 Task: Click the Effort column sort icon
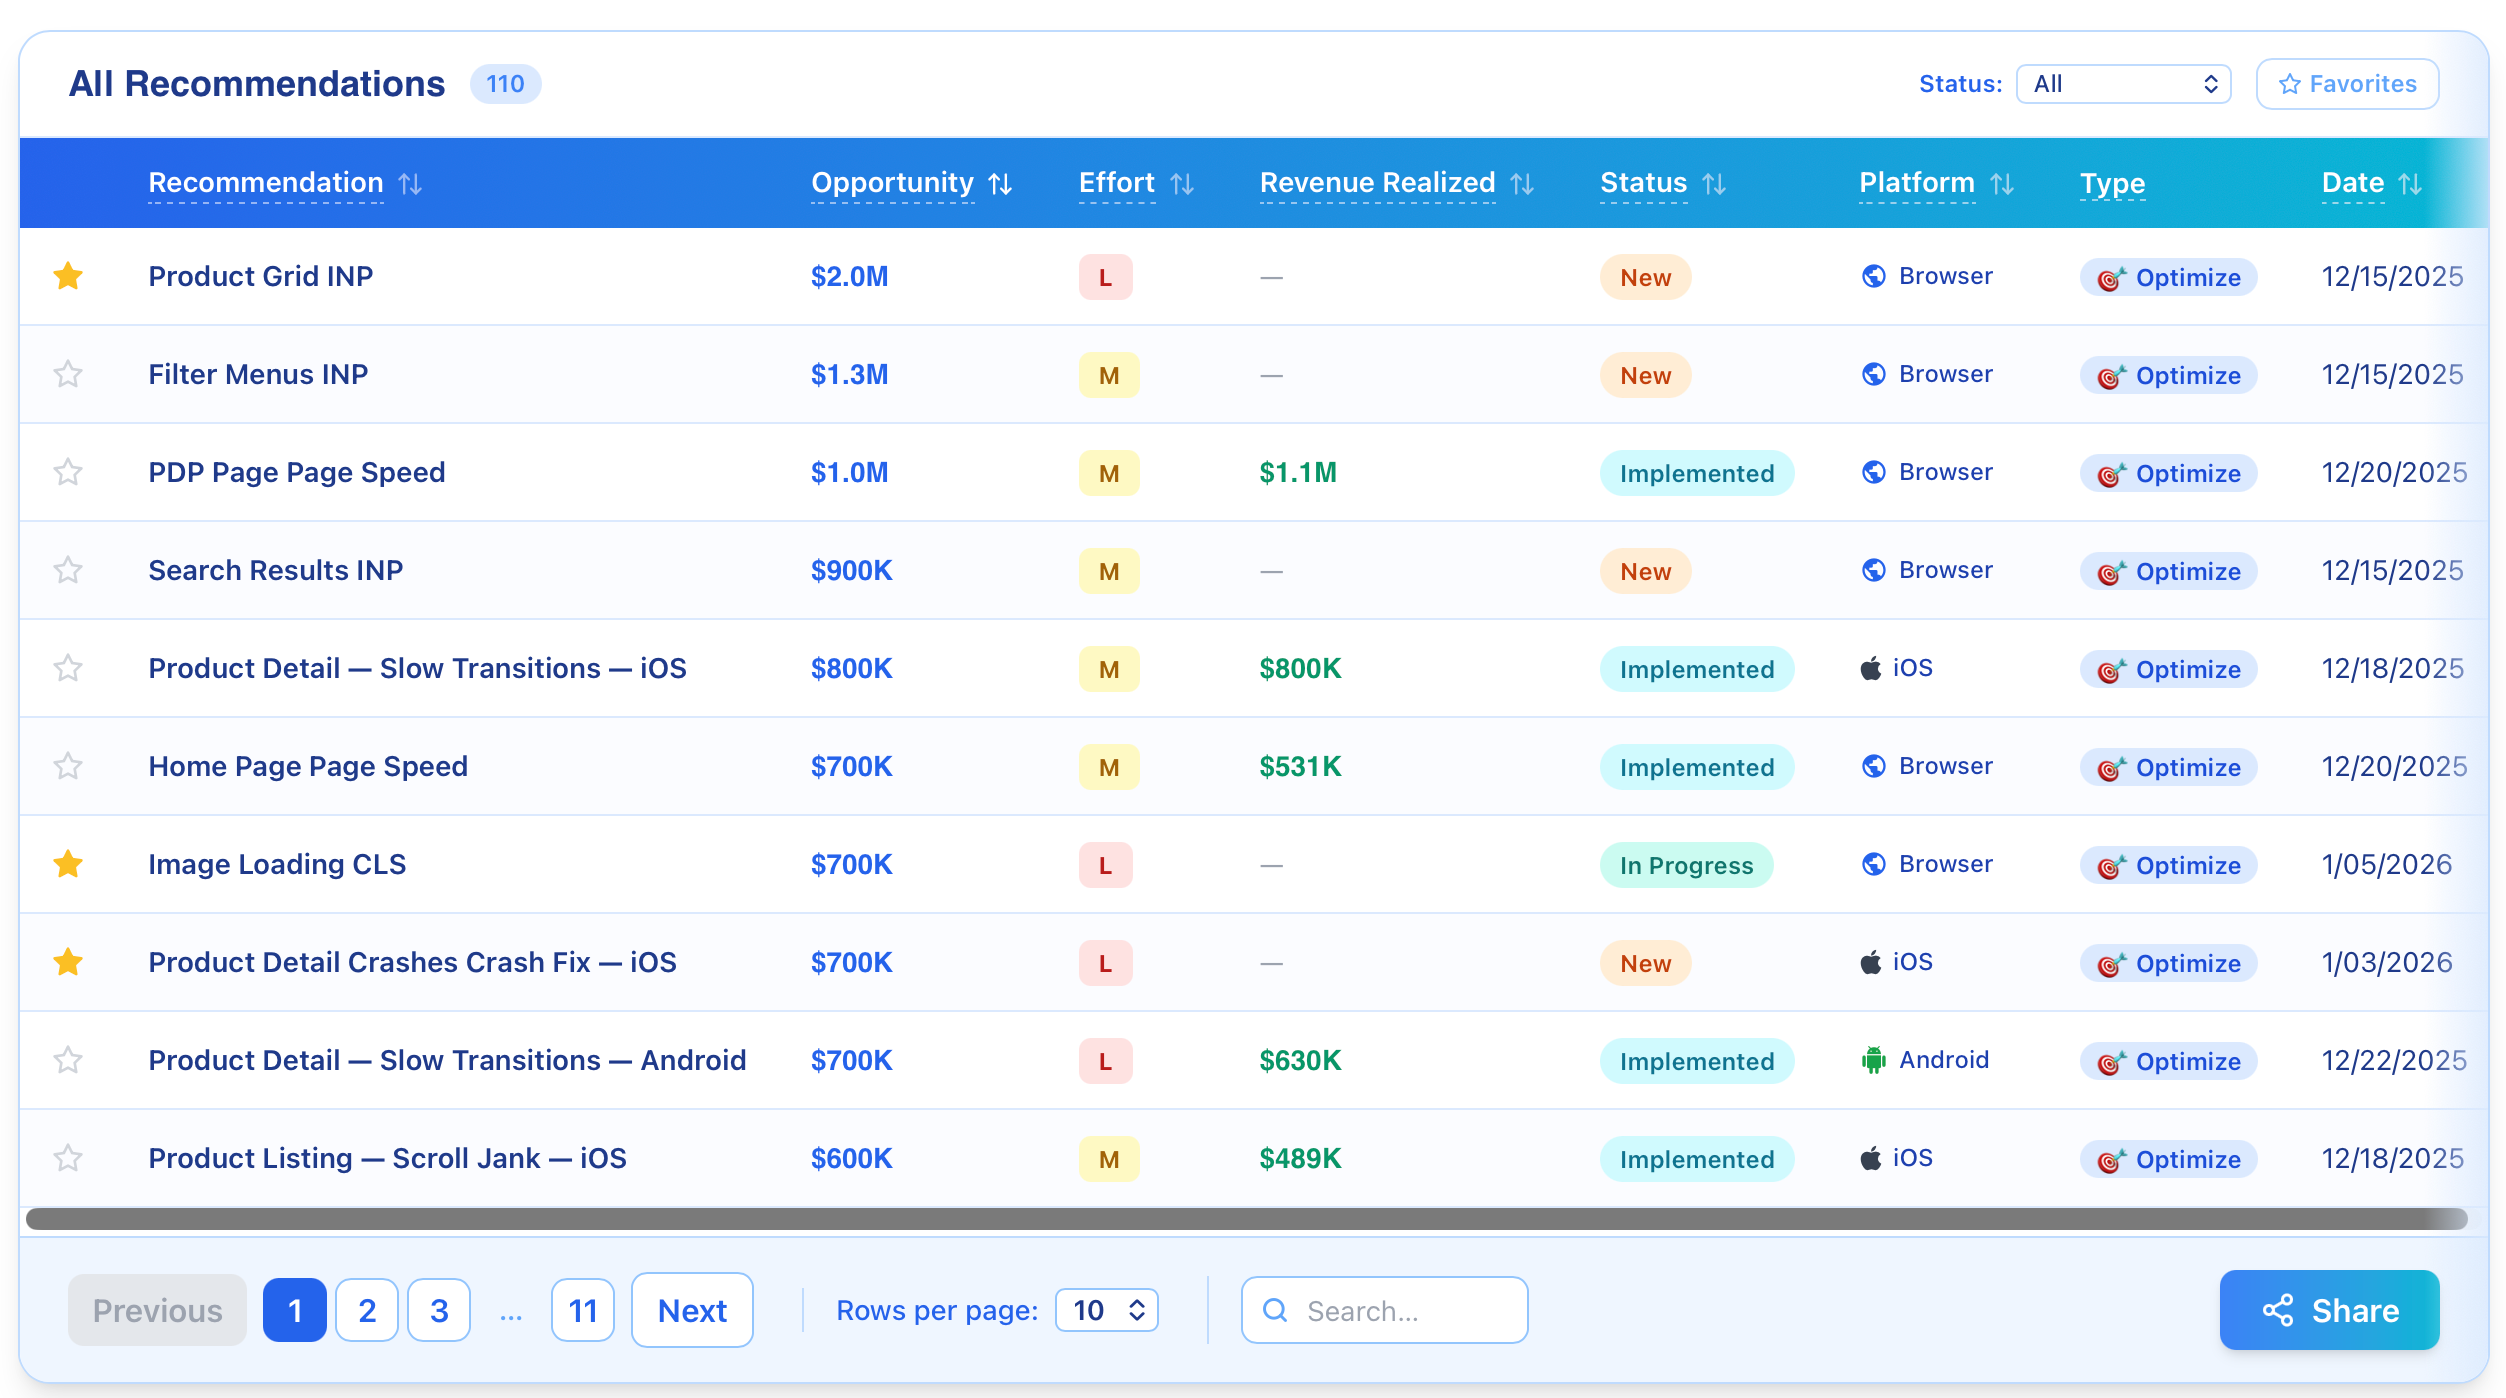point(1182,184)
